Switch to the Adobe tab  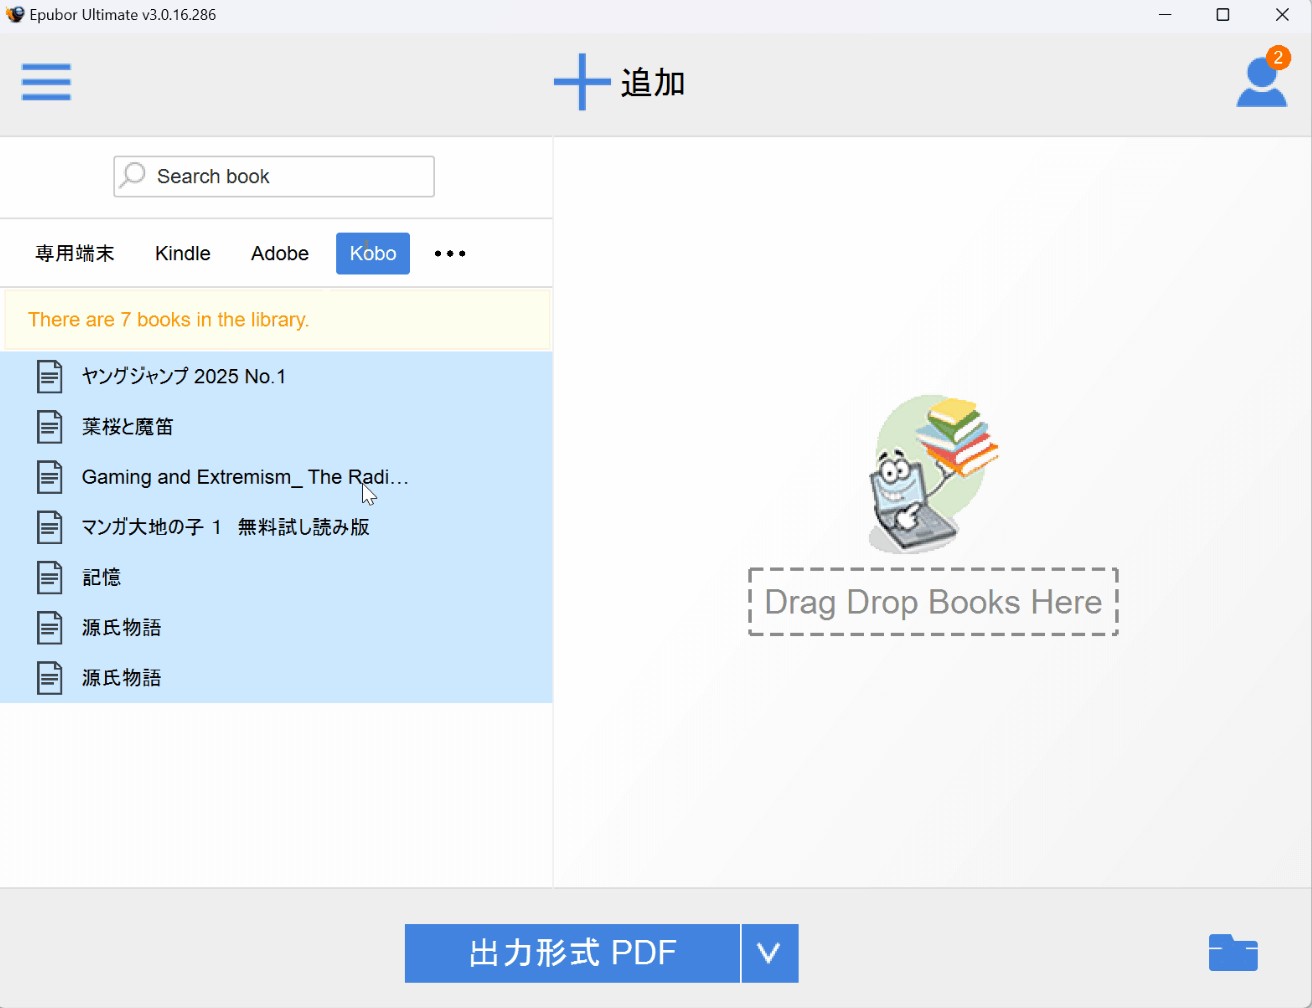280,254
